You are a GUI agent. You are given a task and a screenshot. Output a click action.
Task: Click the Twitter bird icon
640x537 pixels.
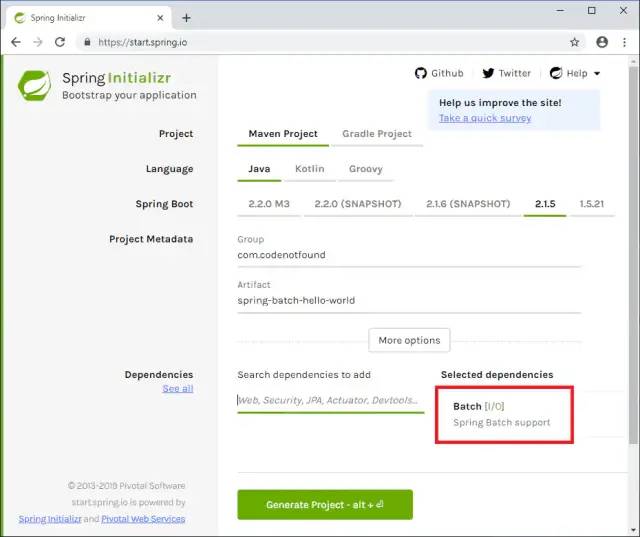click(x=488, y=73)
